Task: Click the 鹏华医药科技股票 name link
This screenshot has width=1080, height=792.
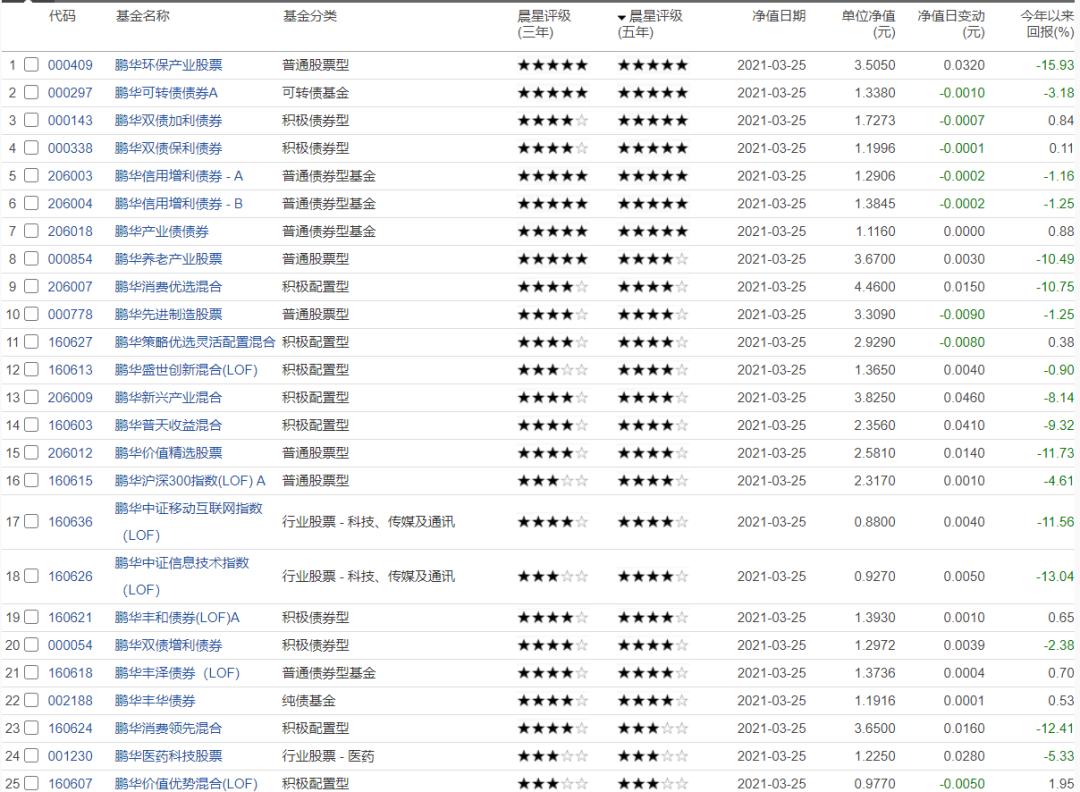Action: pos(167,756)
